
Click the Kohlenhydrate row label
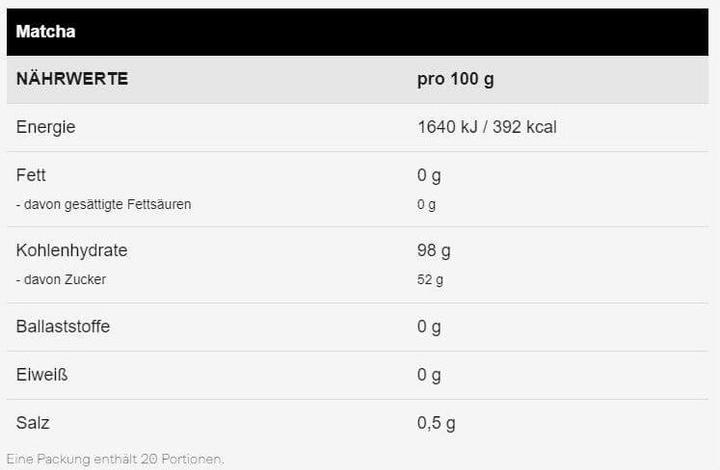pyautogui.click(x=72, y=250)
